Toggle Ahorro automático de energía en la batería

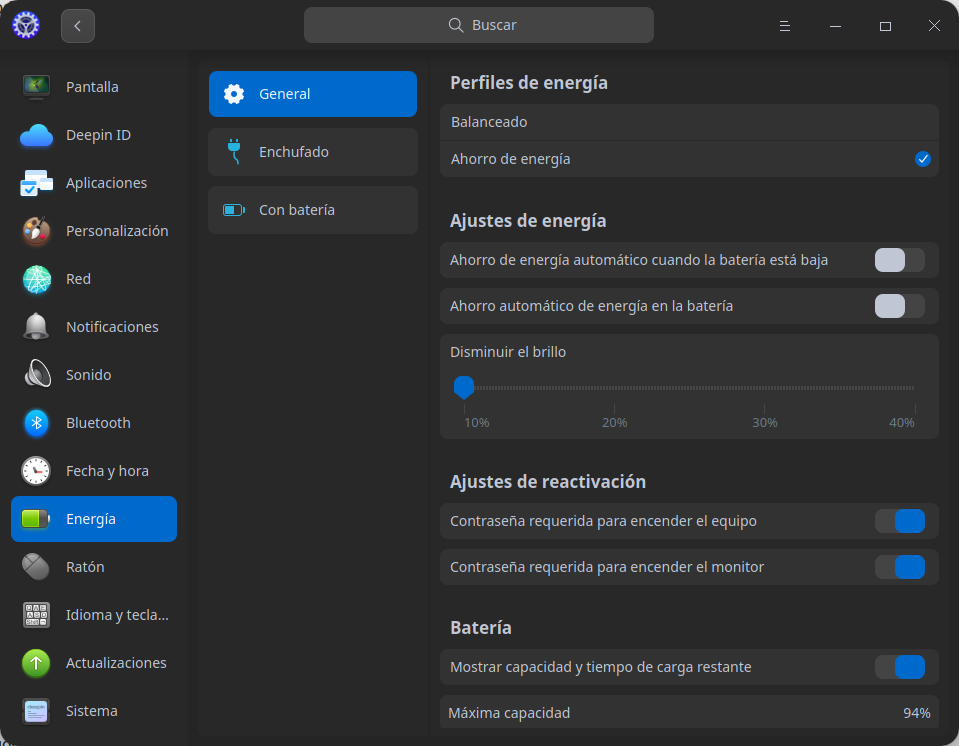coord(900,306)
